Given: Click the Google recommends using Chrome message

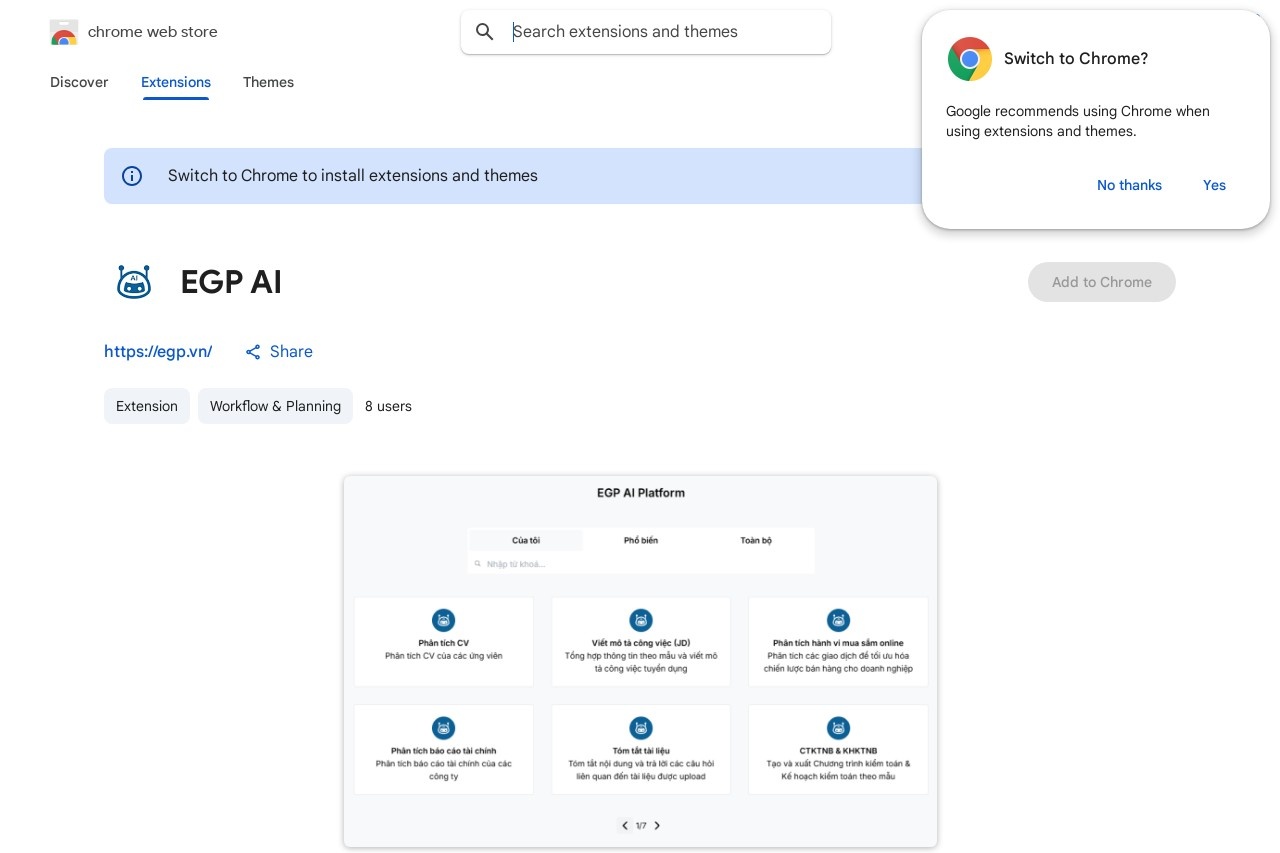Looking at the screenshot, I should click(1078, 121).
